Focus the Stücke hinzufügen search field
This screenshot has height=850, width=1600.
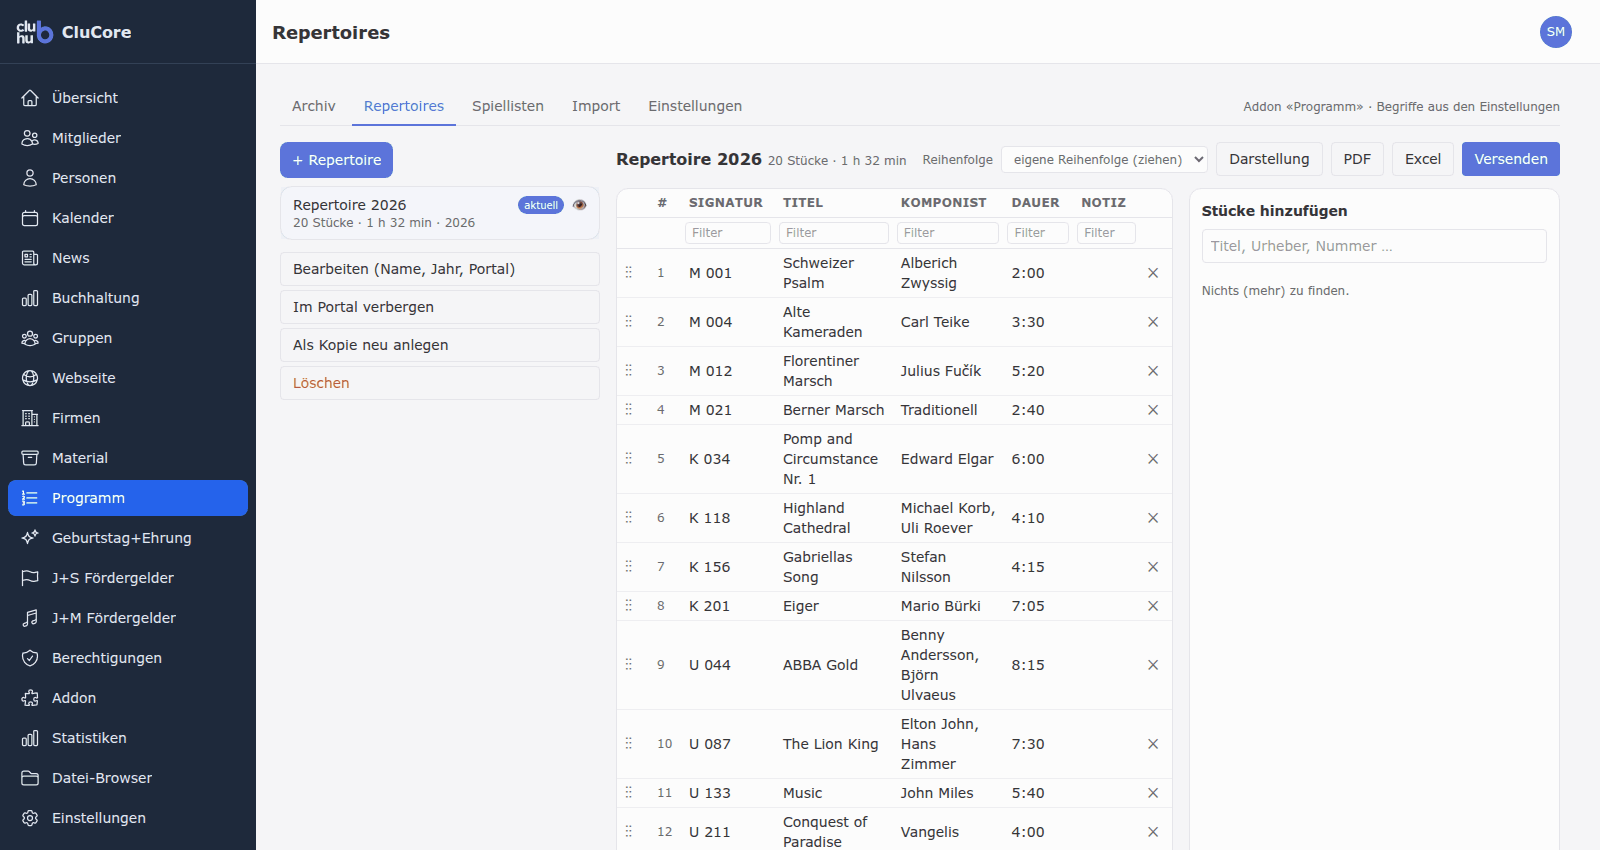coord(1374,246)
